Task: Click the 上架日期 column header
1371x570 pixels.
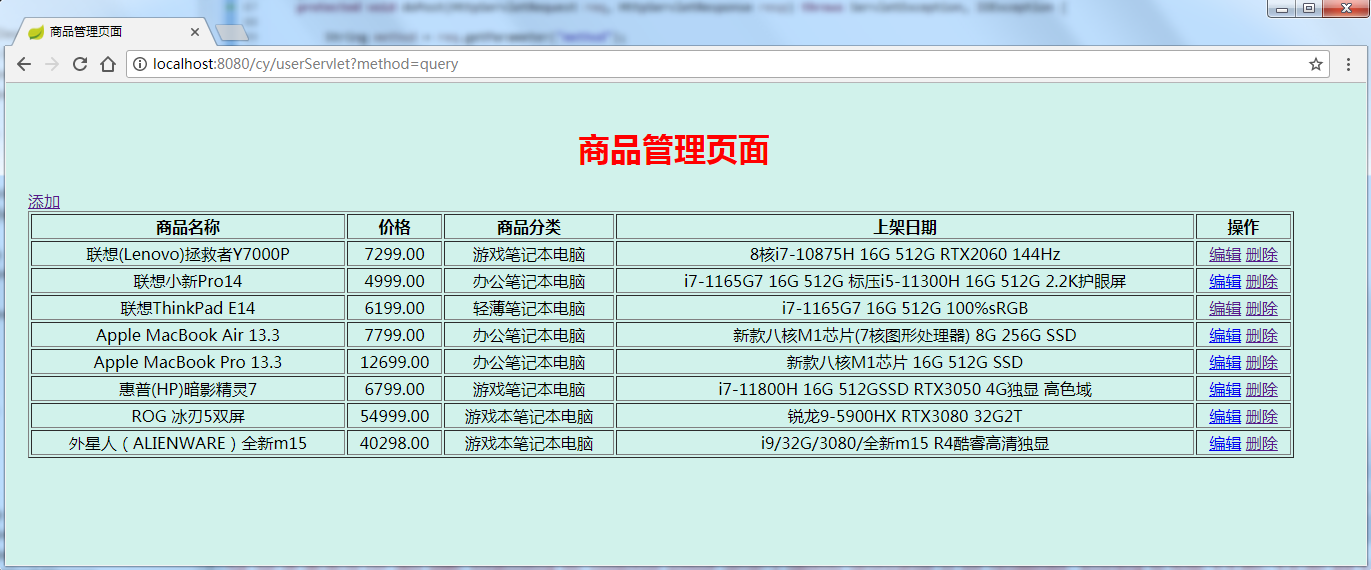Action: coord(905,227)
